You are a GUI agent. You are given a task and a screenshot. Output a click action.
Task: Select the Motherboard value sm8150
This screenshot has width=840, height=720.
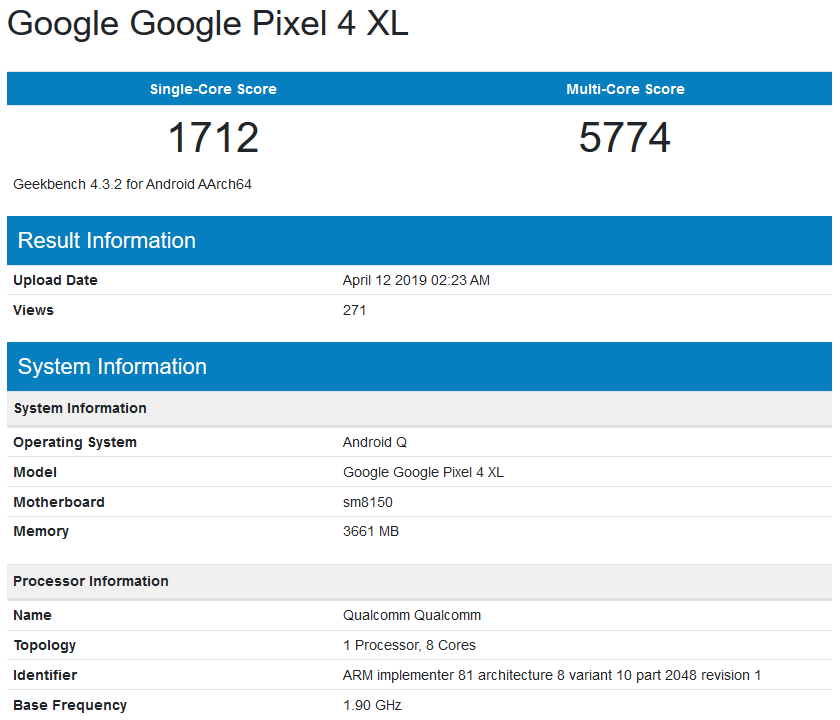[368, 502]
